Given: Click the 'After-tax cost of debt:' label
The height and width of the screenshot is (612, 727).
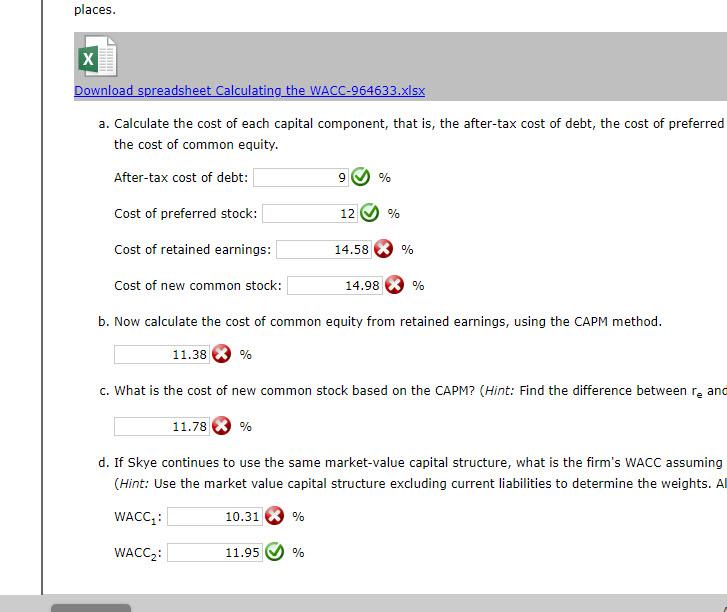Looking at the screenshot, I should point(181,178).
